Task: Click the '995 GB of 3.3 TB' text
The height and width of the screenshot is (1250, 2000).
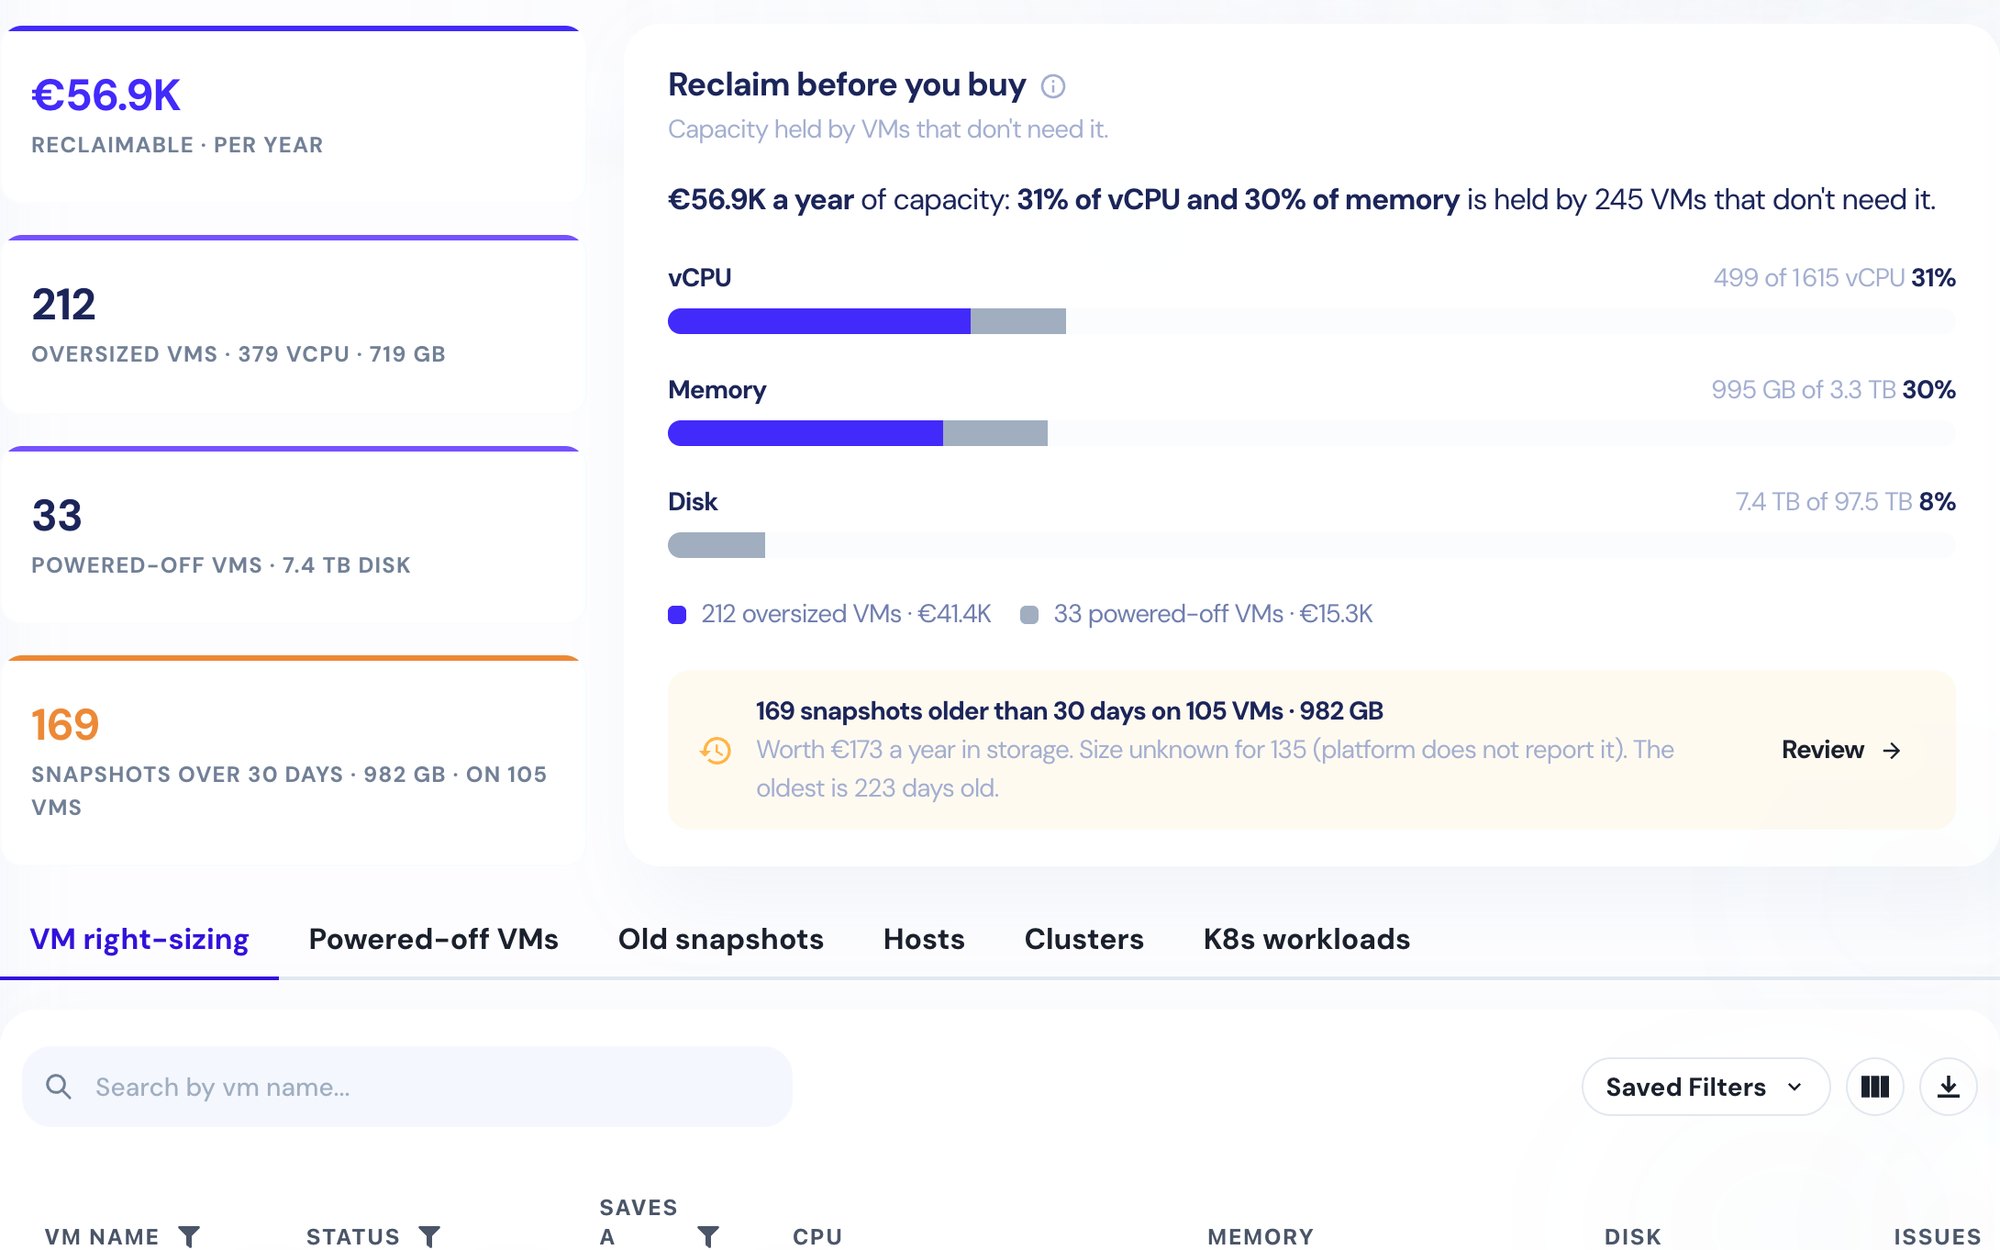Action: [1803, 390]
